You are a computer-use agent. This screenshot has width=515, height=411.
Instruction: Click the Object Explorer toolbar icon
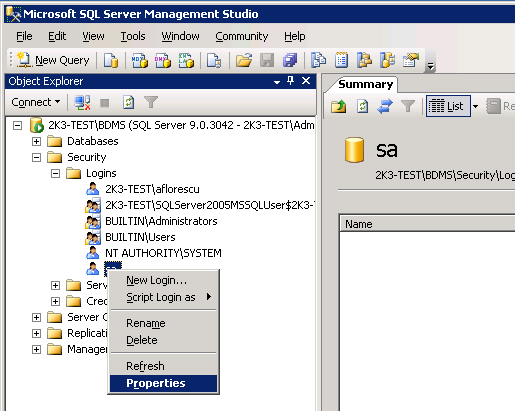(364, 60)
